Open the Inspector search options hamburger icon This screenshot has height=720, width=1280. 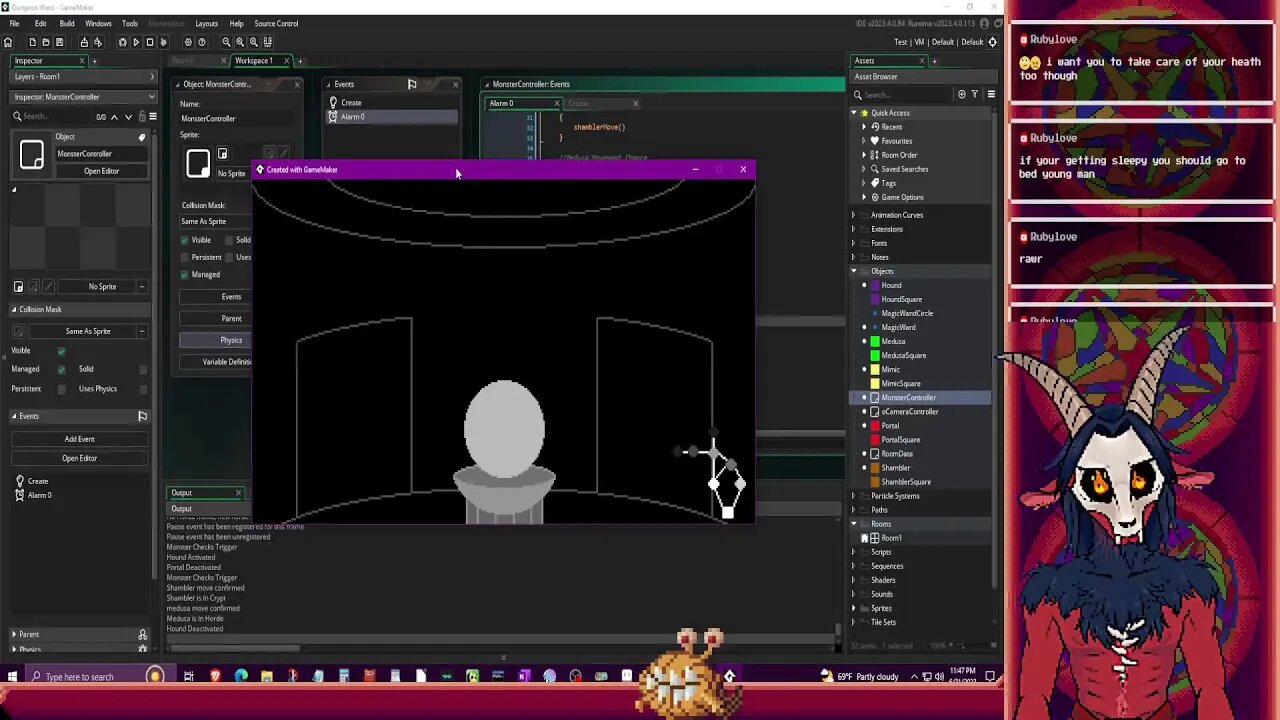point(152,116)
